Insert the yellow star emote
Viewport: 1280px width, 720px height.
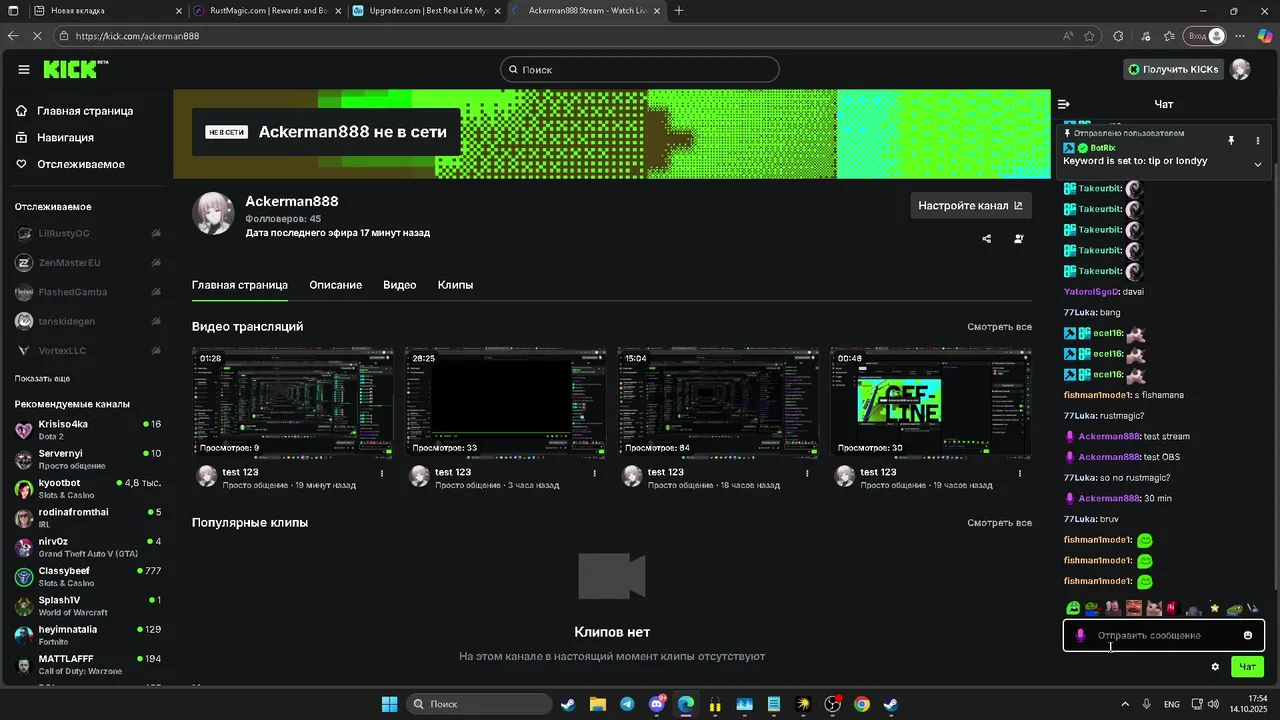point(1214,607)
